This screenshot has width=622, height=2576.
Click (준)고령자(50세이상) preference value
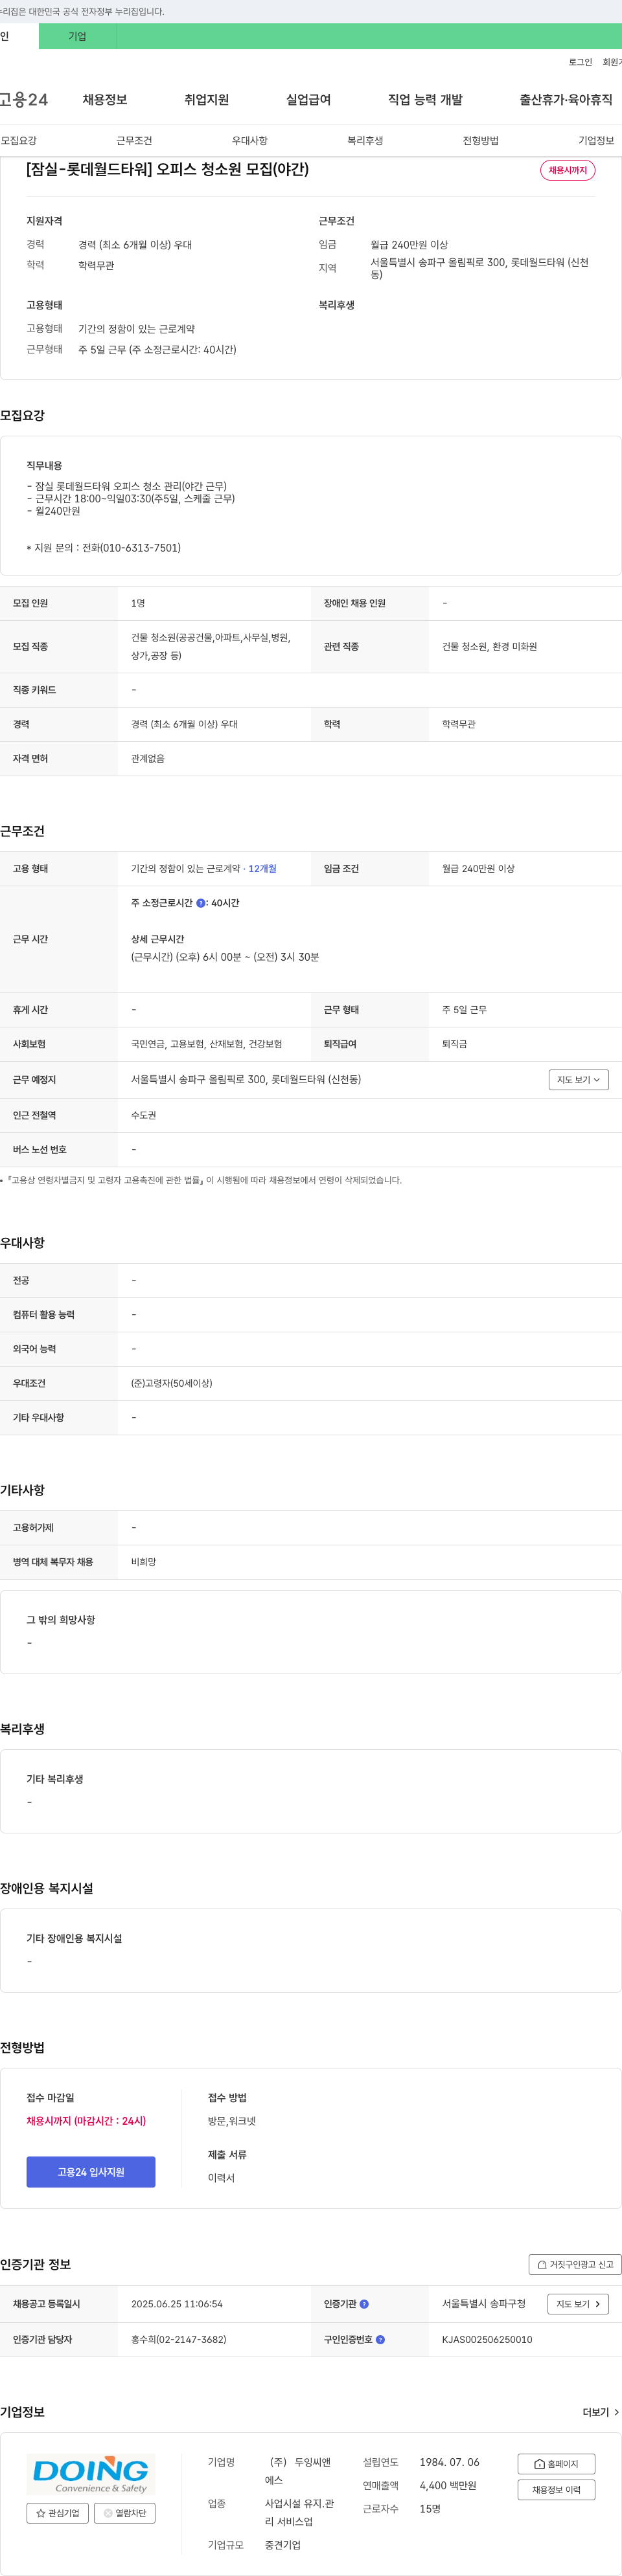[172, 1383]
